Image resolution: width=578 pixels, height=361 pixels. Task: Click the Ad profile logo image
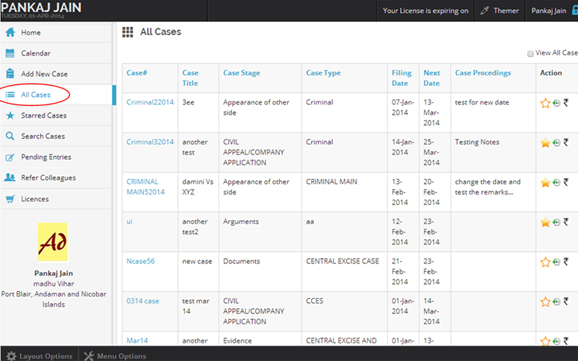pyautogui.click(x=53, y=242)
